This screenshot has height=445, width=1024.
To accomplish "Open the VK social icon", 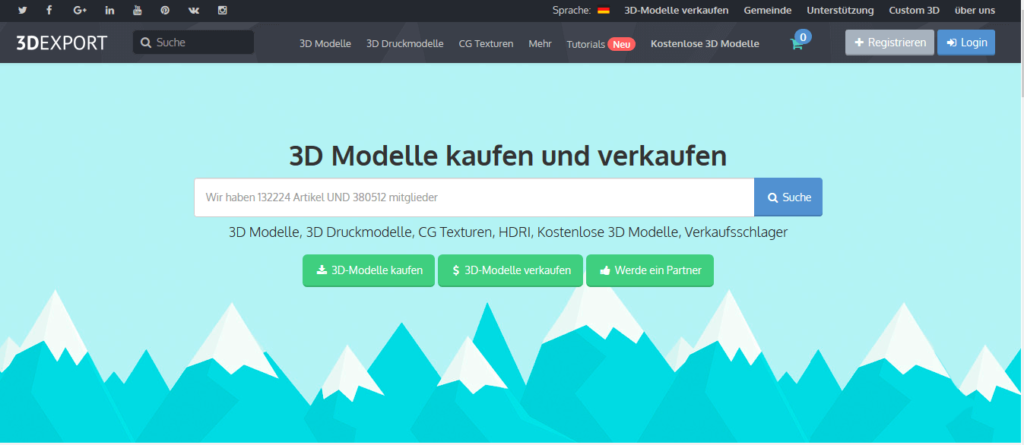I will click(194, 10).
